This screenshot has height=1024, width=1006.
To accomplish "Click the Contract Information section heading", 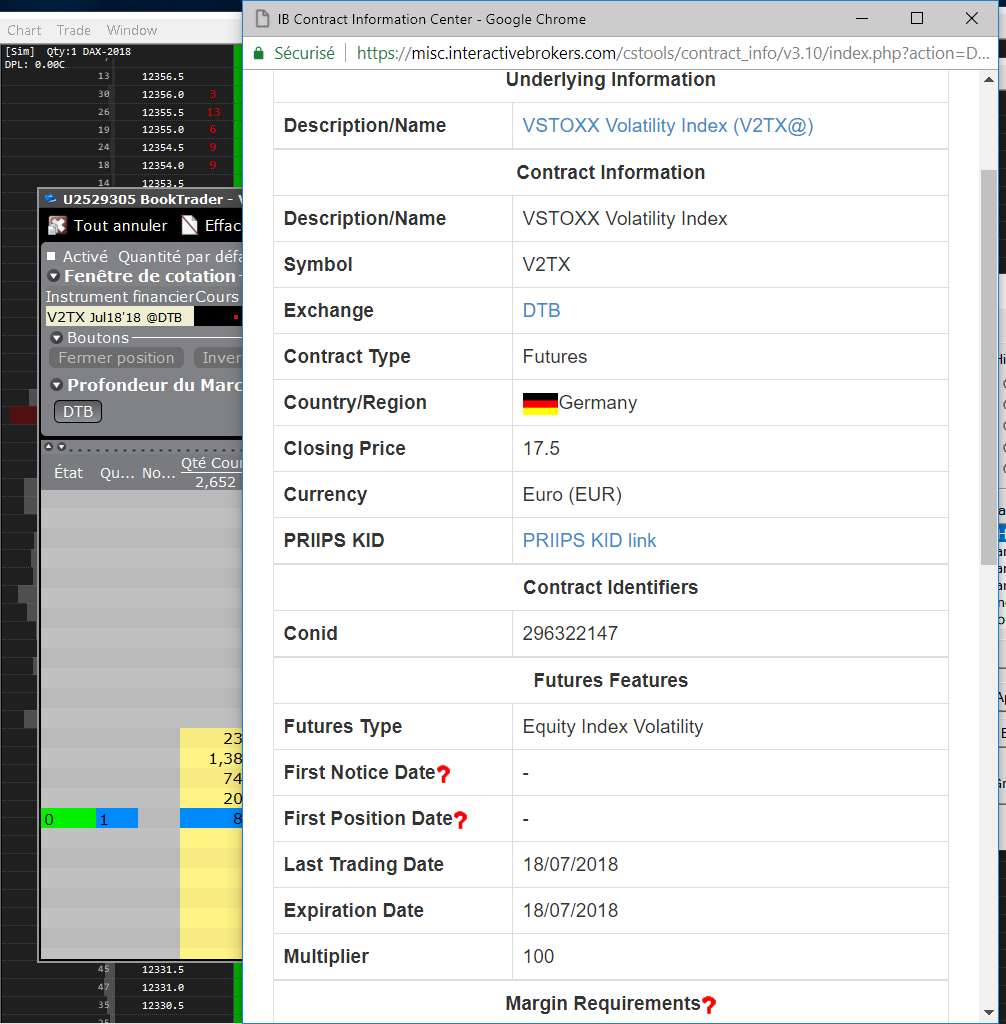I will (611, 172).
